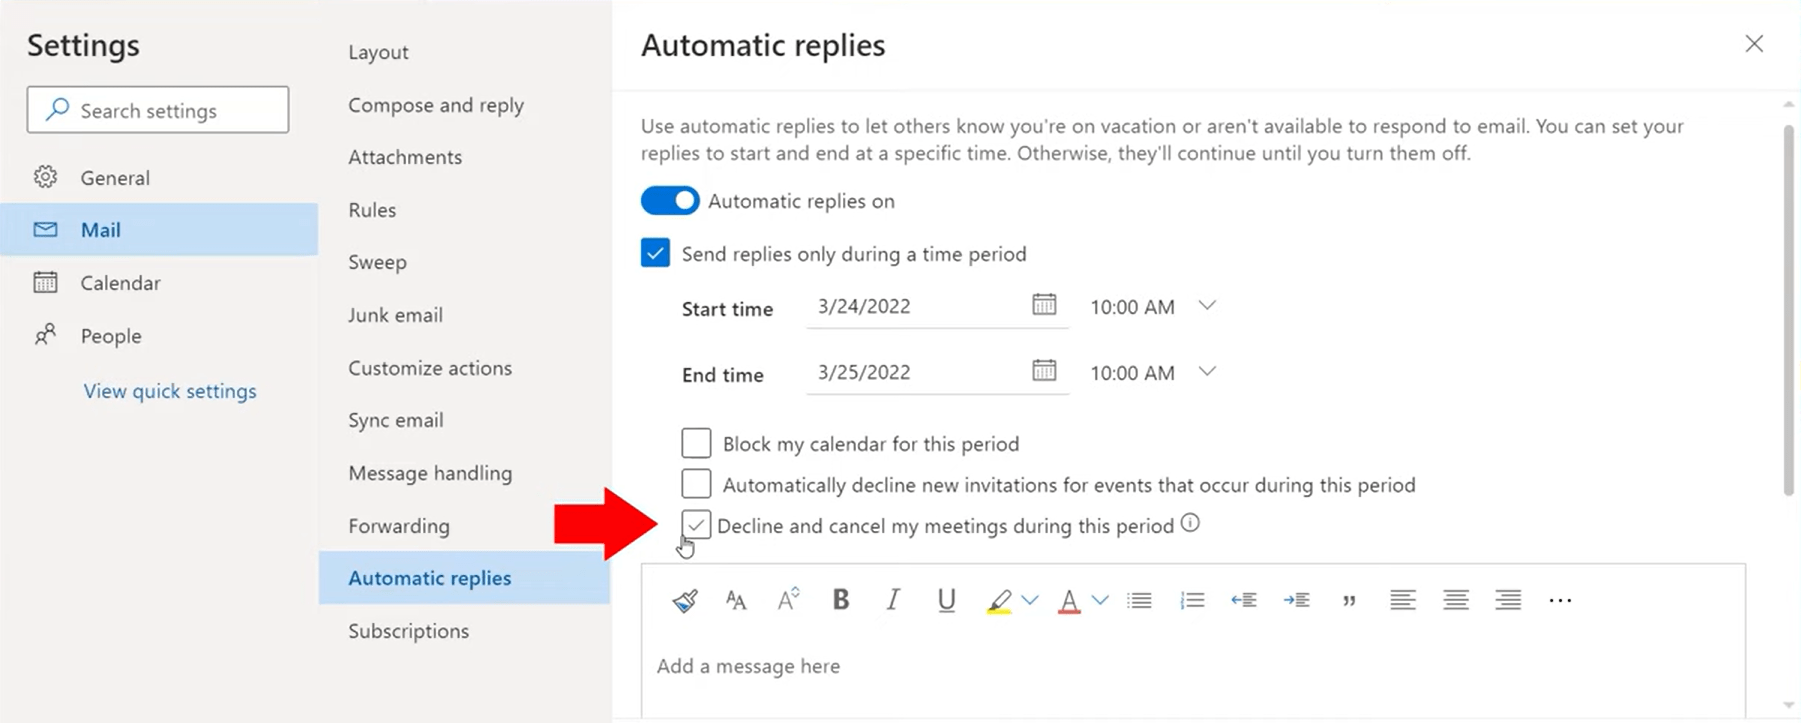Open more formatting options ellipsis
Viewport: 1801px width, 723px height.
tap(1560, 600)
